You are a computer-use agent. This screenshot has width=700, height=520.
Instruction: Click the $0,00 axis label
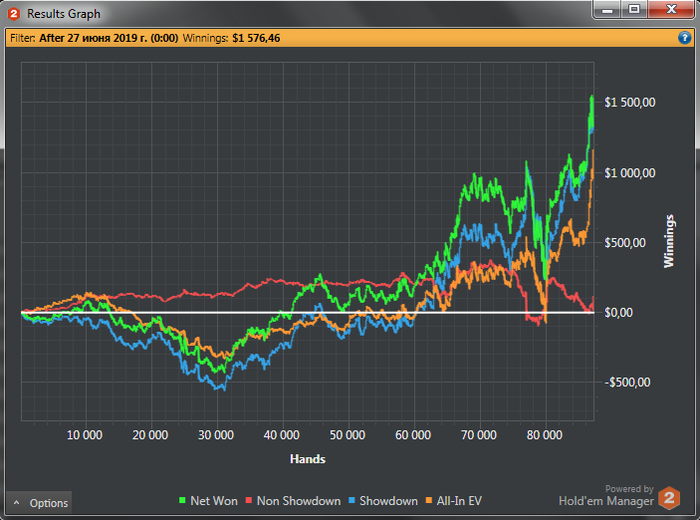(618, 312)
